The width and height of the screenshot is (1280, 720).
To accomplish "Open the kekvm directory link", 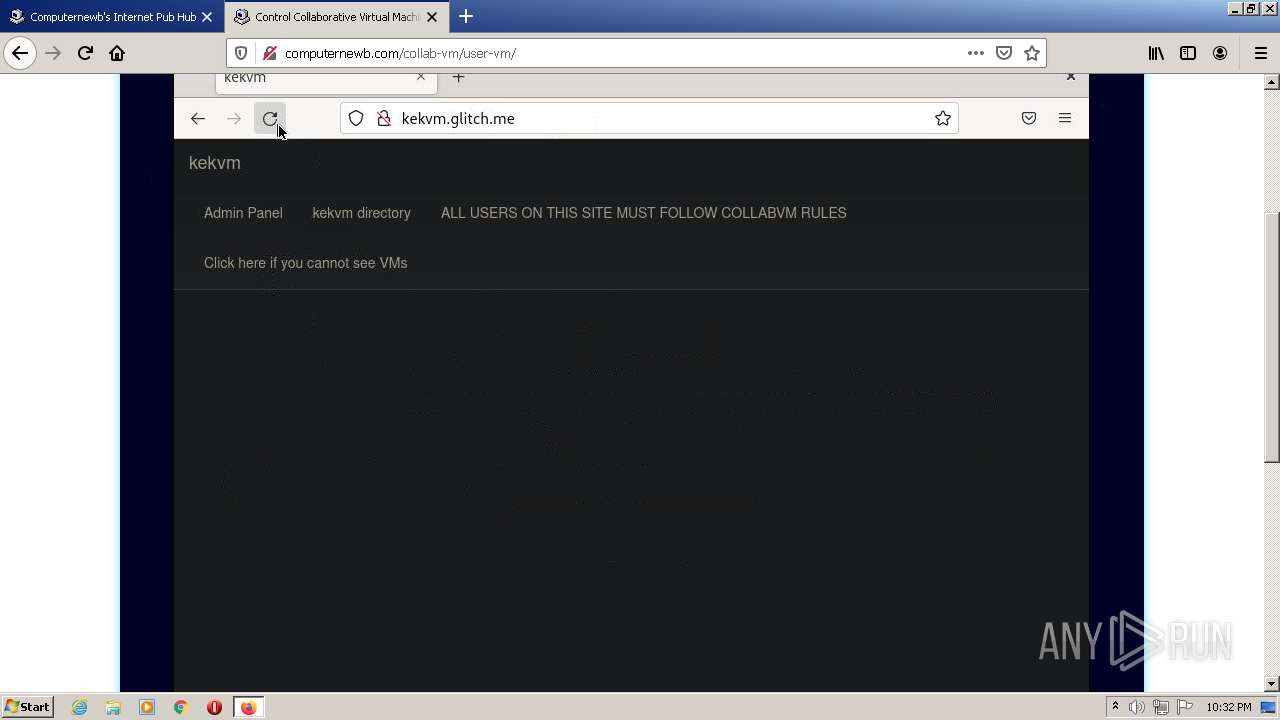I will pyautogui.click(x=361, y=213).
